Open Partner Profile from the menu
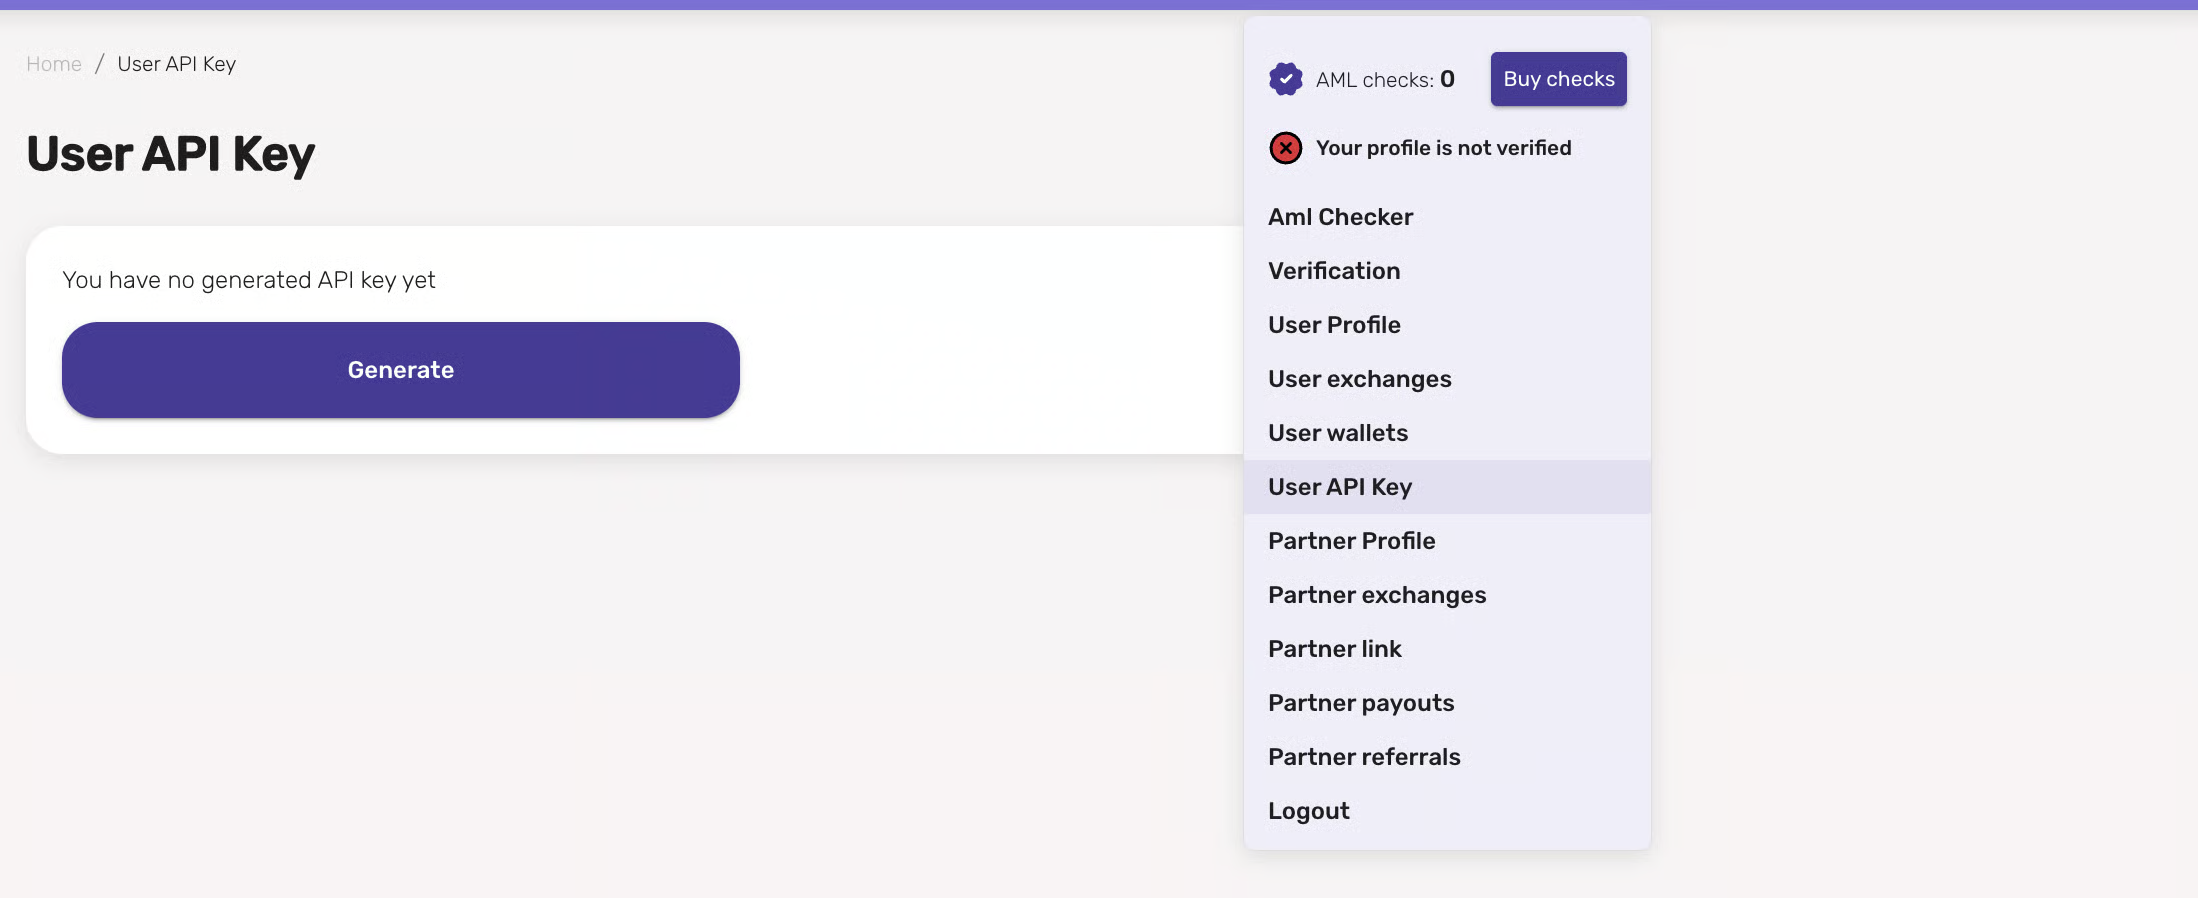 point(1351,541)
